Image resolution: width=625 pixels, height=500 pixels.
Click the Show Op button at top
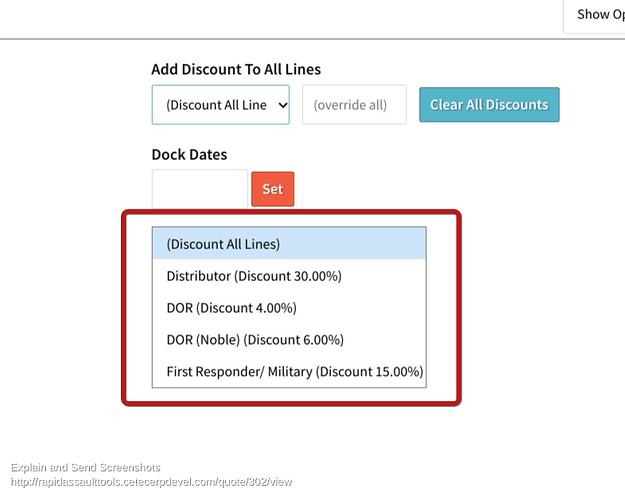tap(596, 15)
